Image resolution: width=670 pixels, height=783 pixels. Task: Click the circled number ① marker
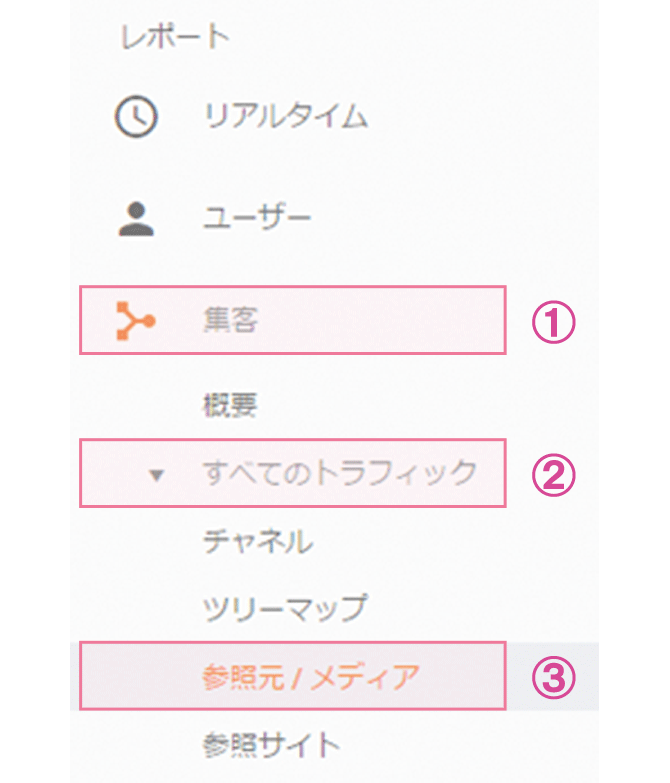pyautogui.click(x=553, y=322)
